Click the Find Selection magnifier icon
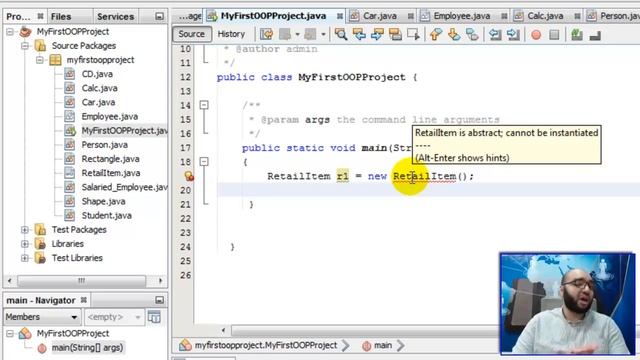Image resolution: width=640 pixels, height=360 pixels. pyautogui.click(x=341, y=34)
